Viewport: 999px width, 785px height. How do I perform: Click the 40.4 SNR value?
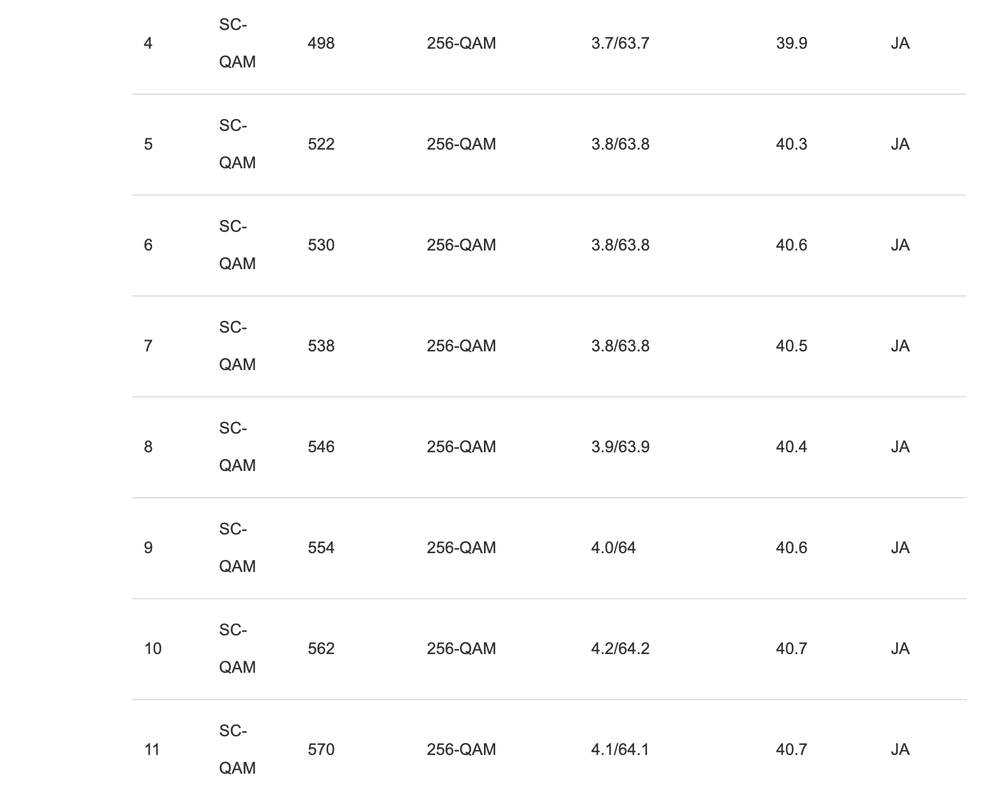(791, 448)
